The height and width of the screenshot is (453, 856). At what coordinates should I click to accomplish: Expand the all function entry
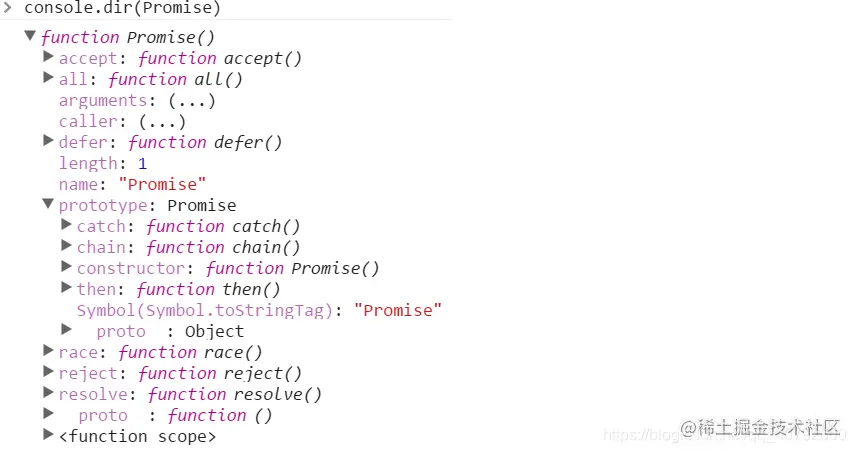[x=48, y=78]
